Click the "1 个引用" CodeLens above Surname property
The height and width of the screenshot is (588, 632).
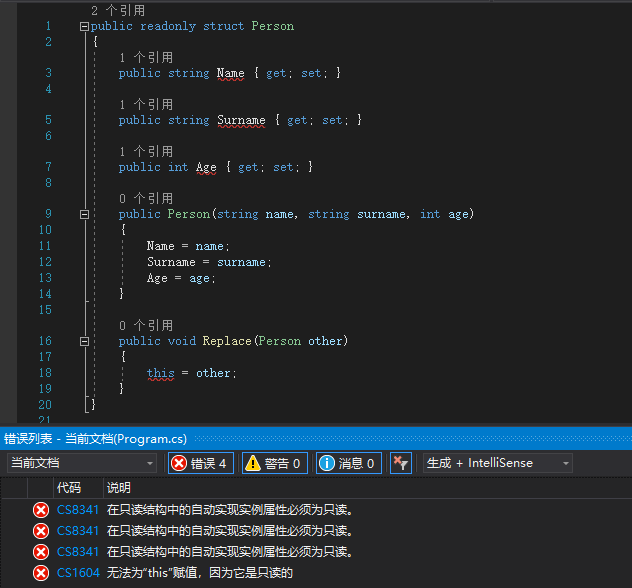point(146,104)
